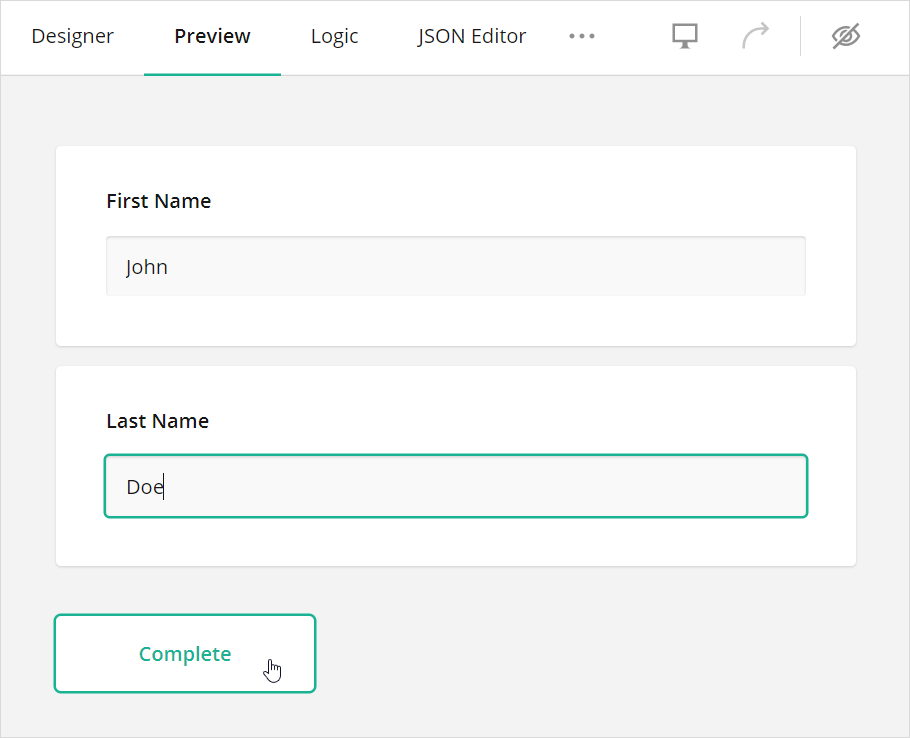This screenshot has width=910, height=738.
Task: Switch to the Designer tab
Action: 72,36
